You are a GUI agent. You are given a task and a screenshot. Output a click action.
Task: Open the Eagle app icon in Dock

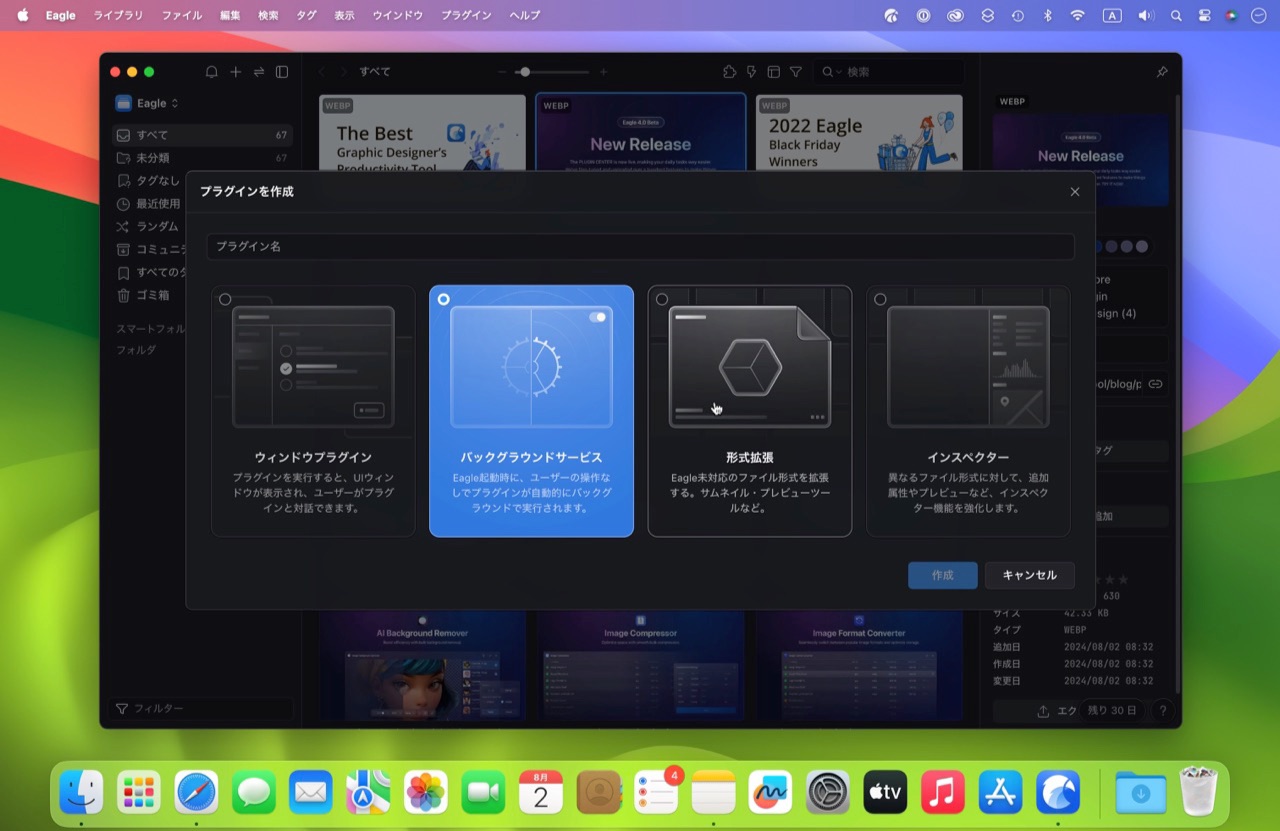[1058, 792]
